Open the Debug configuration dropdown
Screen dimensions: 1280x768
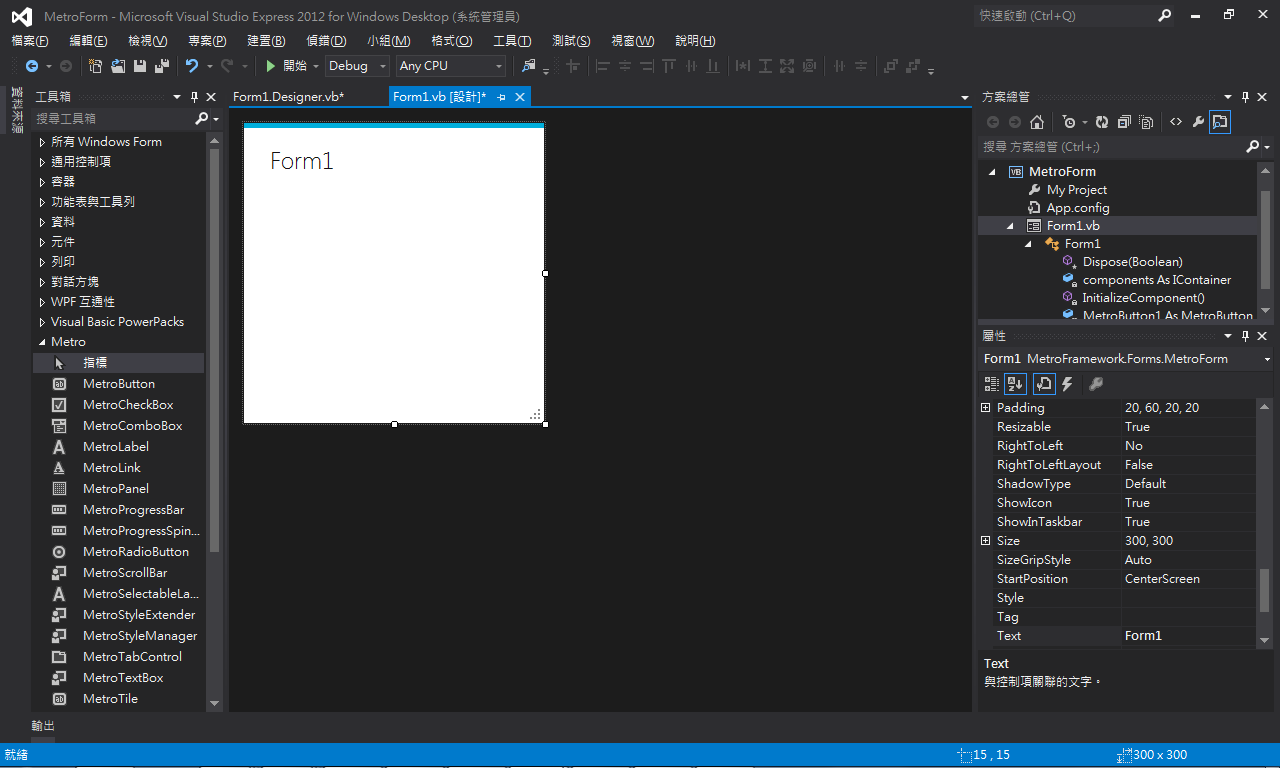pyautogui.click(x=383, y=66)
